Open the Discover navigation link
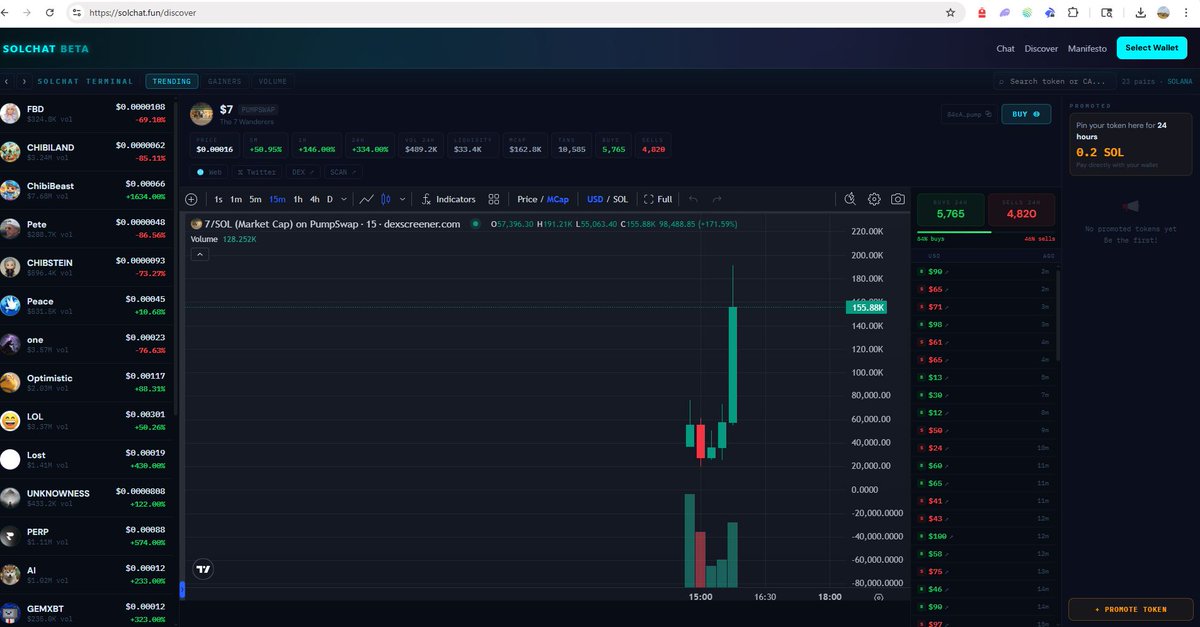 point(1041,48)
